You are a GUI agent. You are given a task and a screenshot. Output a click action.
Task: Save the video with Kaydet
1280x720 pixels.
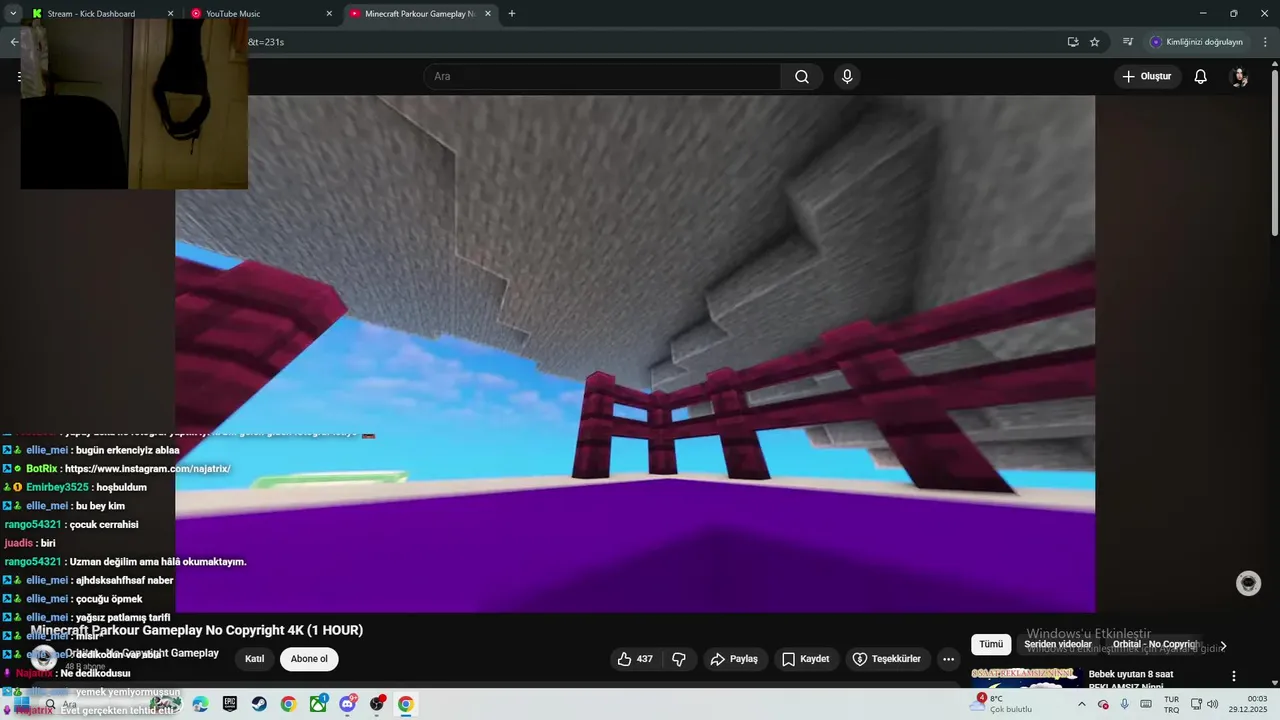point(806,659)
